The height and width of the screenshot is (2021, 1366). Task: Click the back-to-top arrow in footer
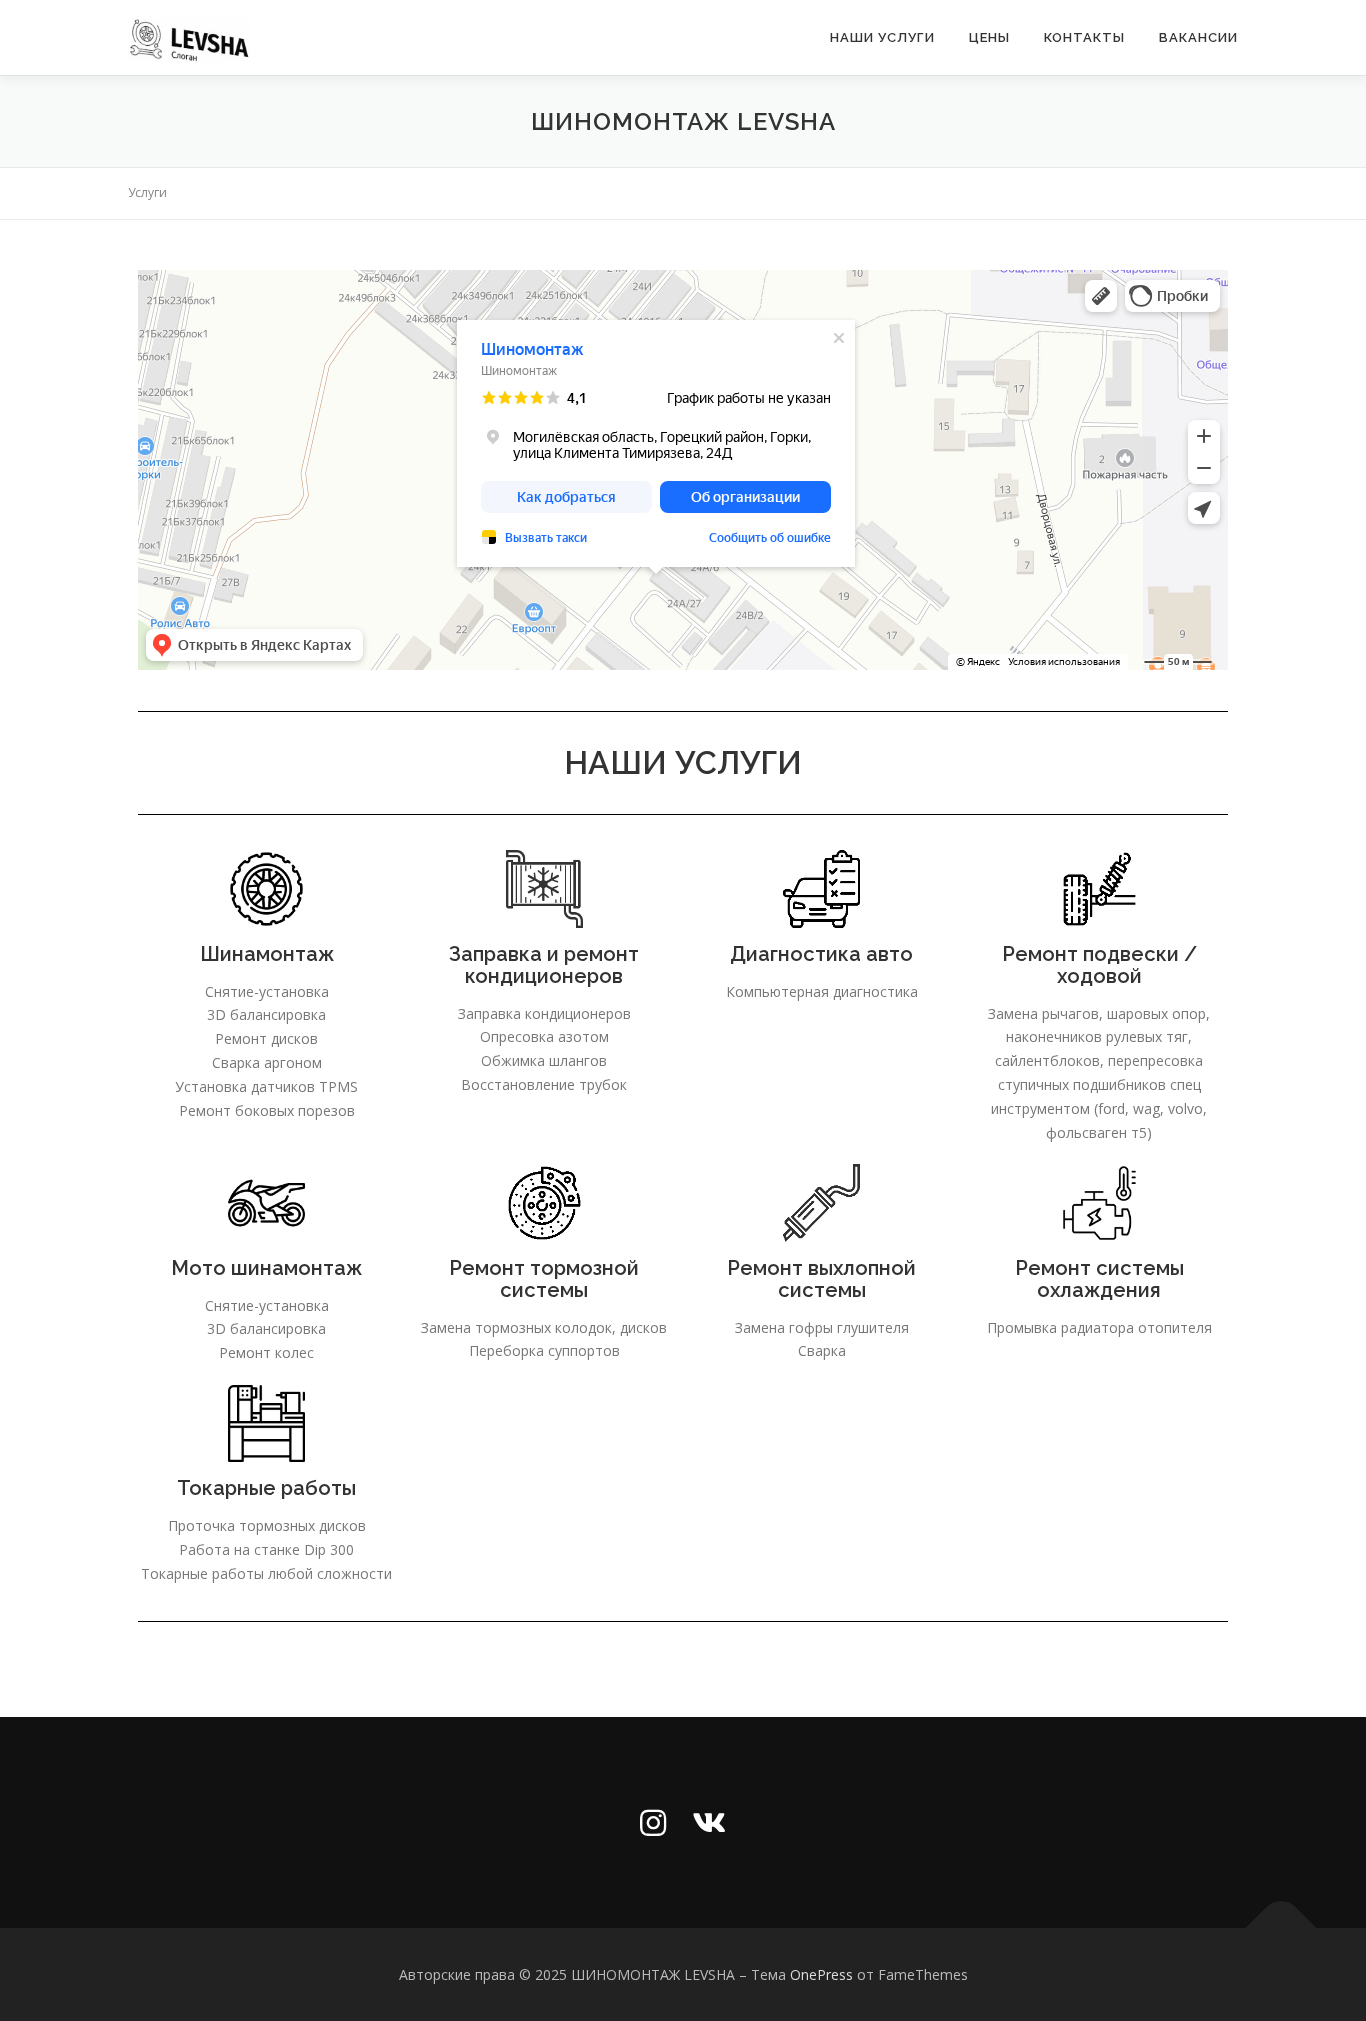coord(1281,1915)
